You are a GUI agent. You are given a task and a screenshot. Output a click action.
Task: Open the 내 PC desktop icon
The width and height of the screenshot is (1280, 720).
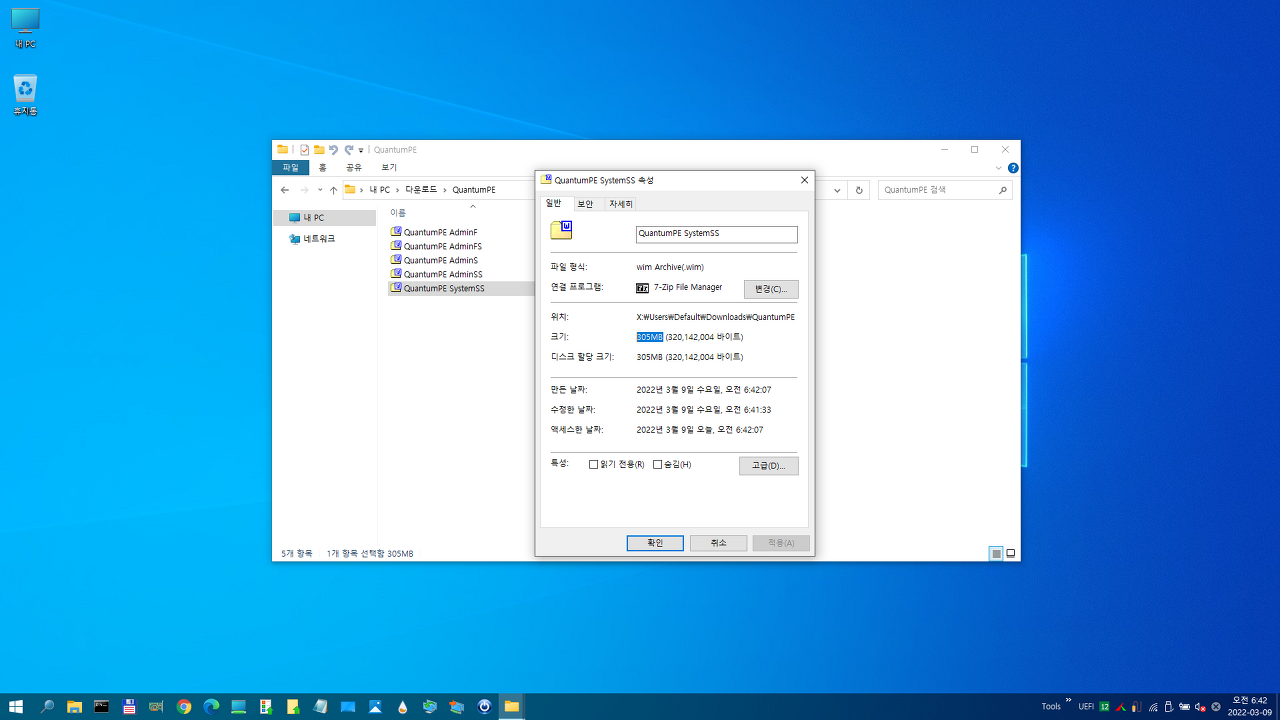click(25, 28)
